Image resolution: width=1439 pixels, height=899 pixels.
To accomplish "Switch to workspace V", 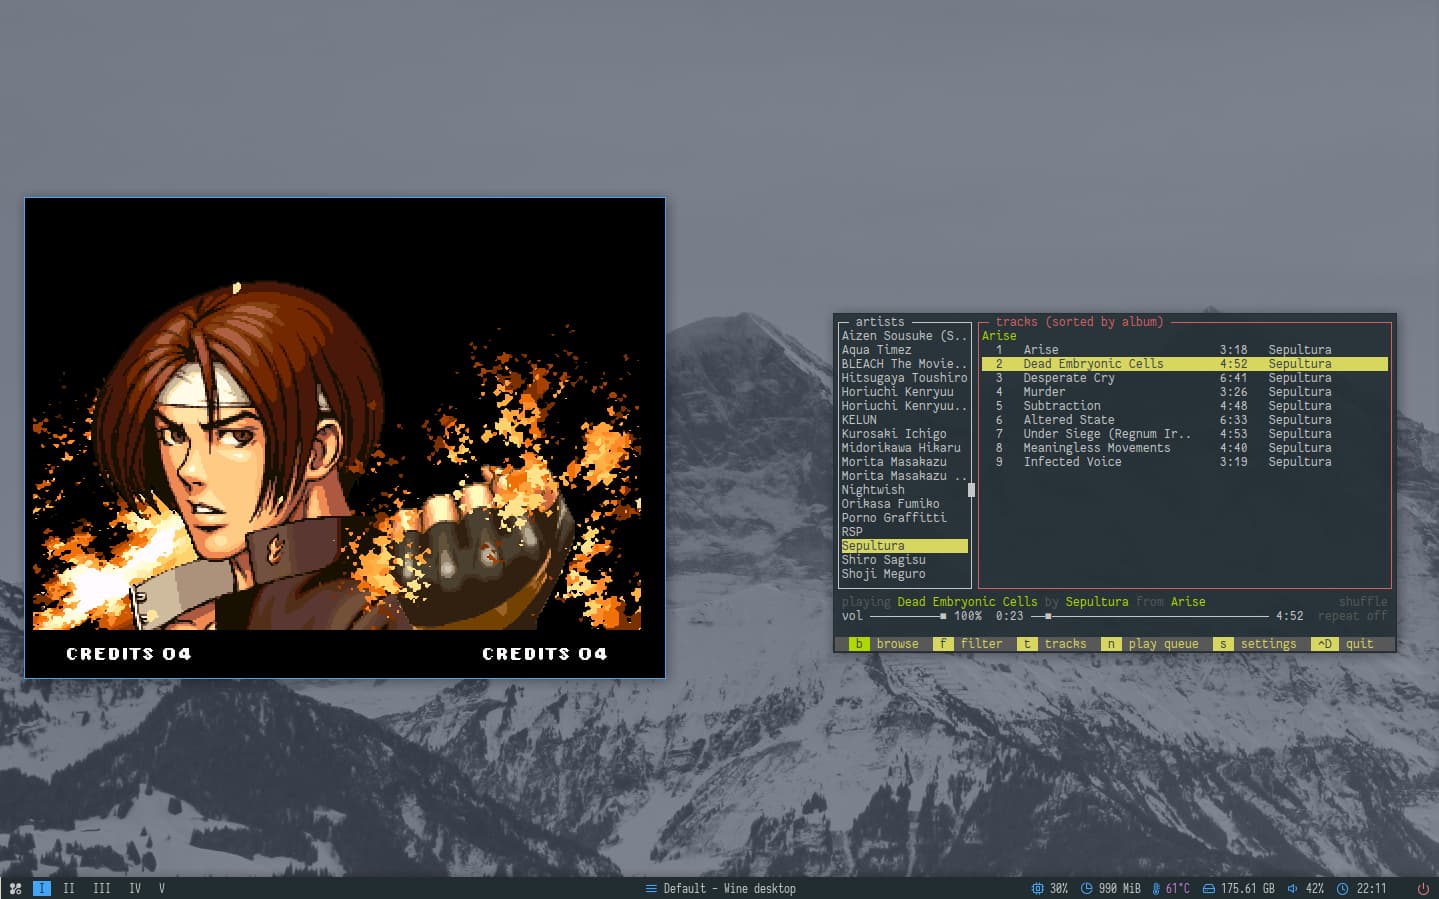I will coord(162,888).
